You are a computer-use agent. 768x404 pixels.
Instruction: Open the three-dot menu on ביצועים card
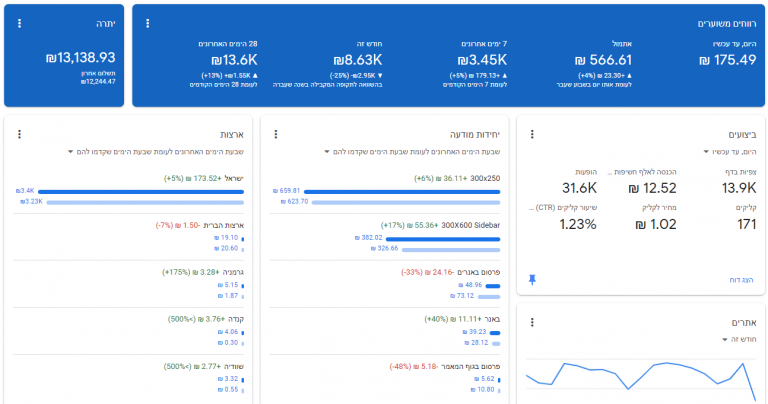tap(532, 134)
